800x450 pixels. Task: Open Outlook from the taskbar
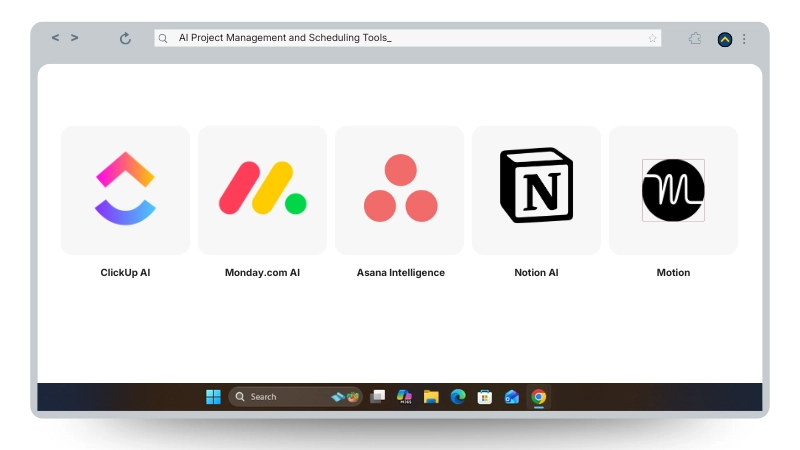(x=512, y=396)
